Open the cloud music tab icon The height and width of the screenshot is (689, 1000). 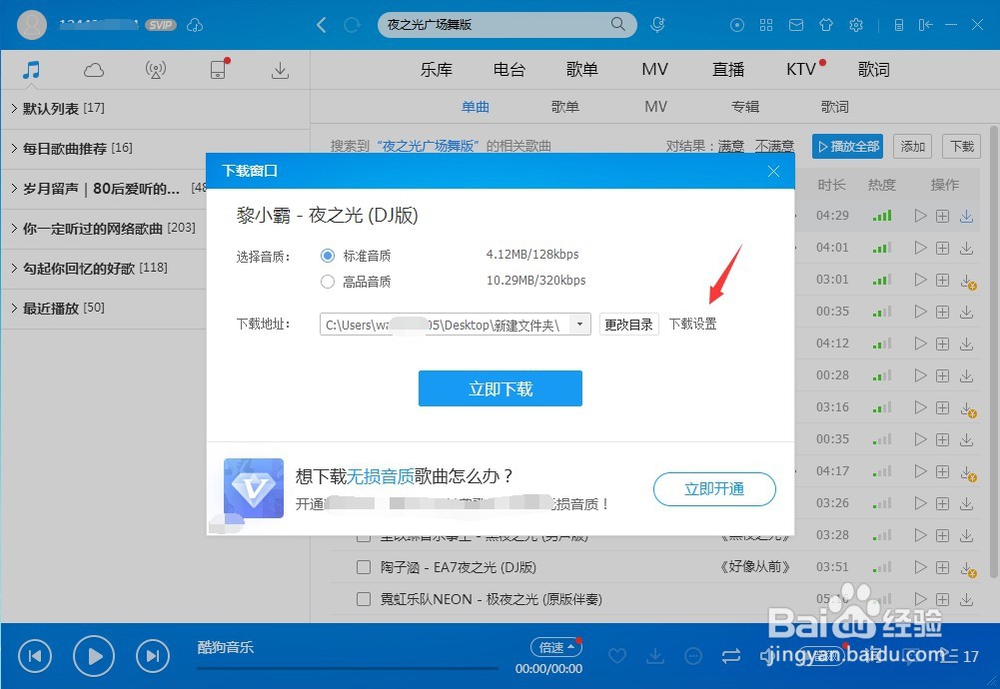pyautogui.click(x=94, y=70)
